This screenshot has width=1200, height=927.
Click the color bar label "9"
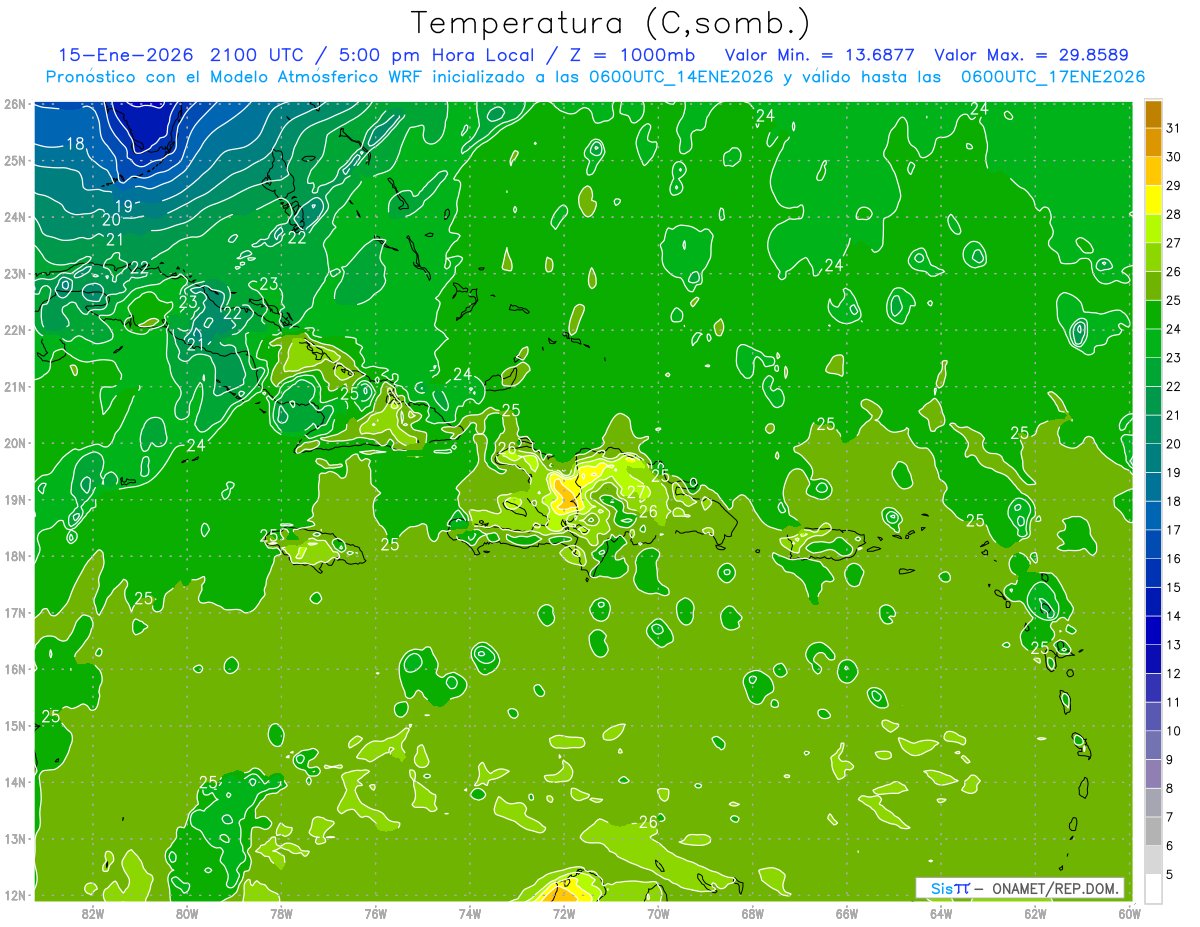[1170, 760]
